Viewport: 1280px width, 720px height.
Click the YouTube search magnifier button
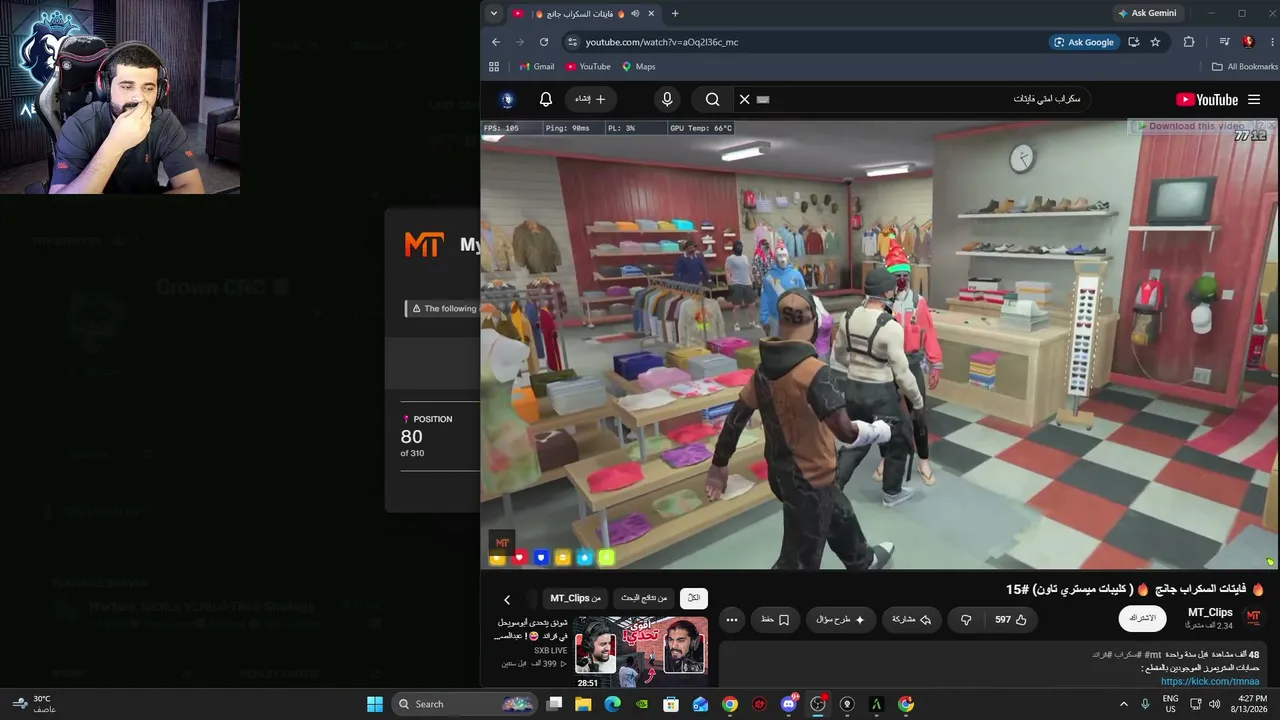coord(712,99)
